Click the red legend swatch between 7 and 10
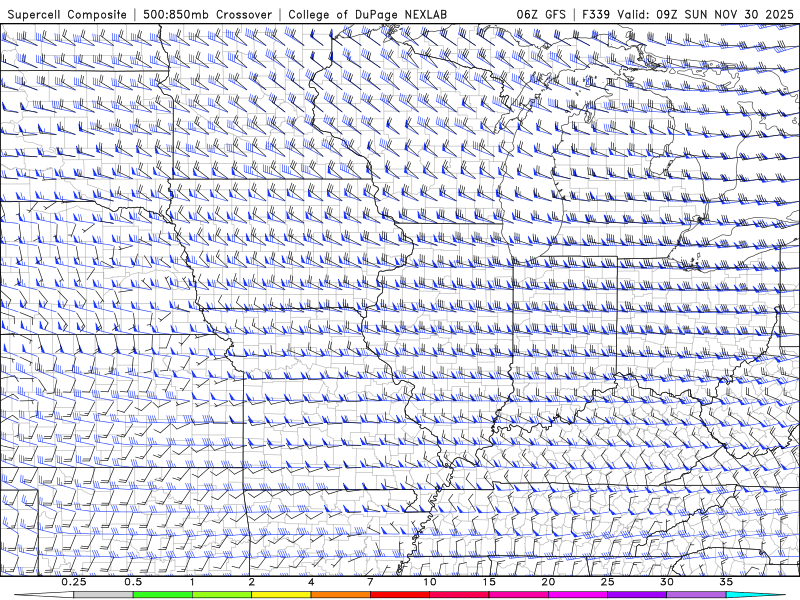Image resolution: width=800 pixels, height=600 pixels. [x=399, y=595]
